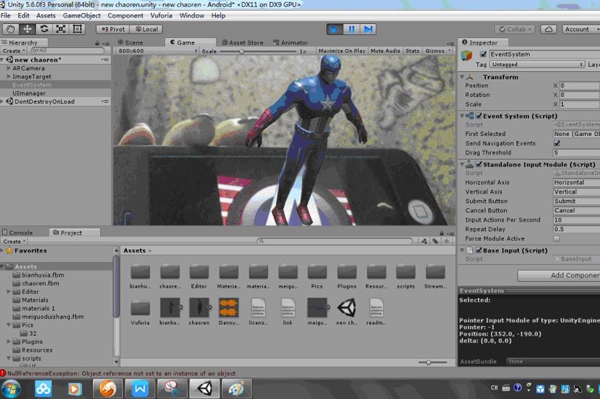This screenshot has width=600, height=400.
Task: Open the GameObject menu
Action: coord(82,16)
